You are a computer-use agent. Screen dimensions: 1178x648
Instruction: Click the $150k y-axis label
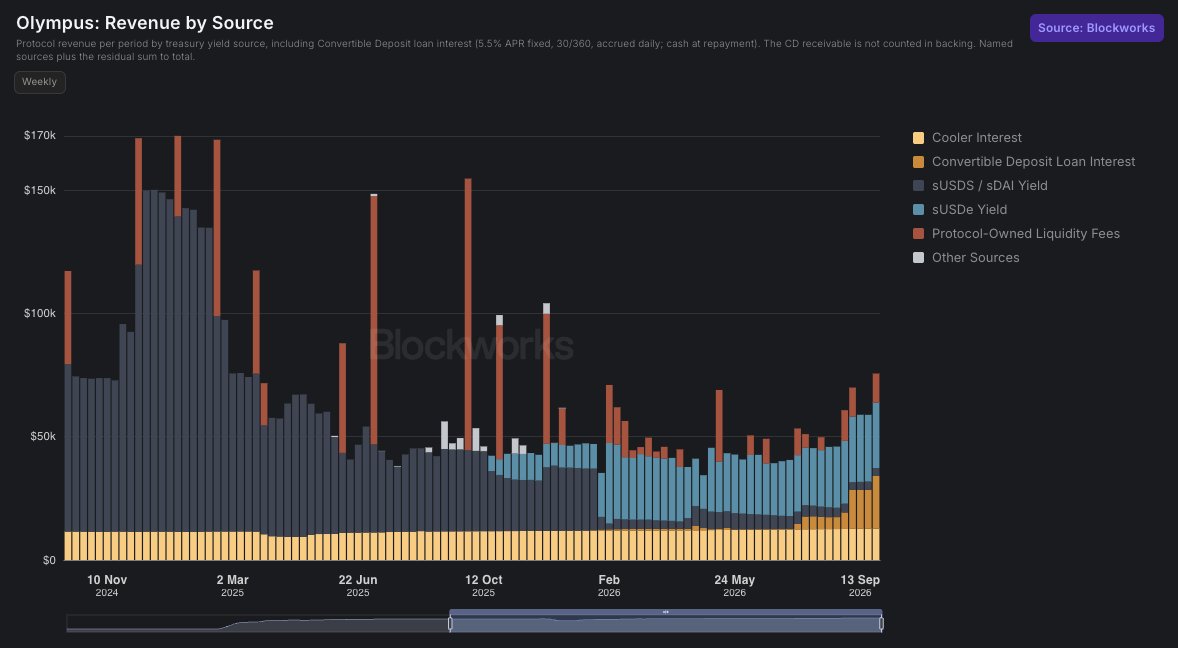pos(40,190)
